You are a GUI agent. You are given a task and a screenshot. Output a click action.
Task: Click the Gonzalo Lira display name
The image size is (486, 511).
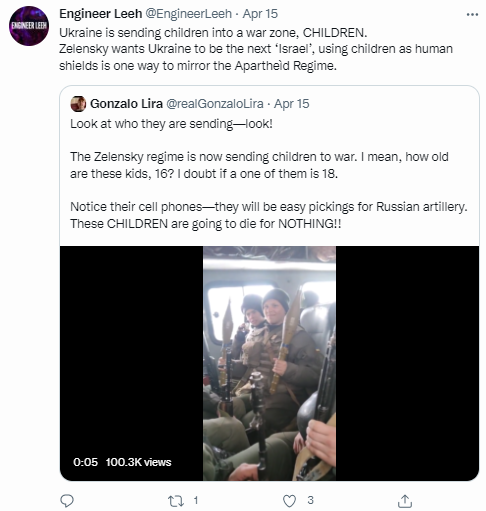126,104
